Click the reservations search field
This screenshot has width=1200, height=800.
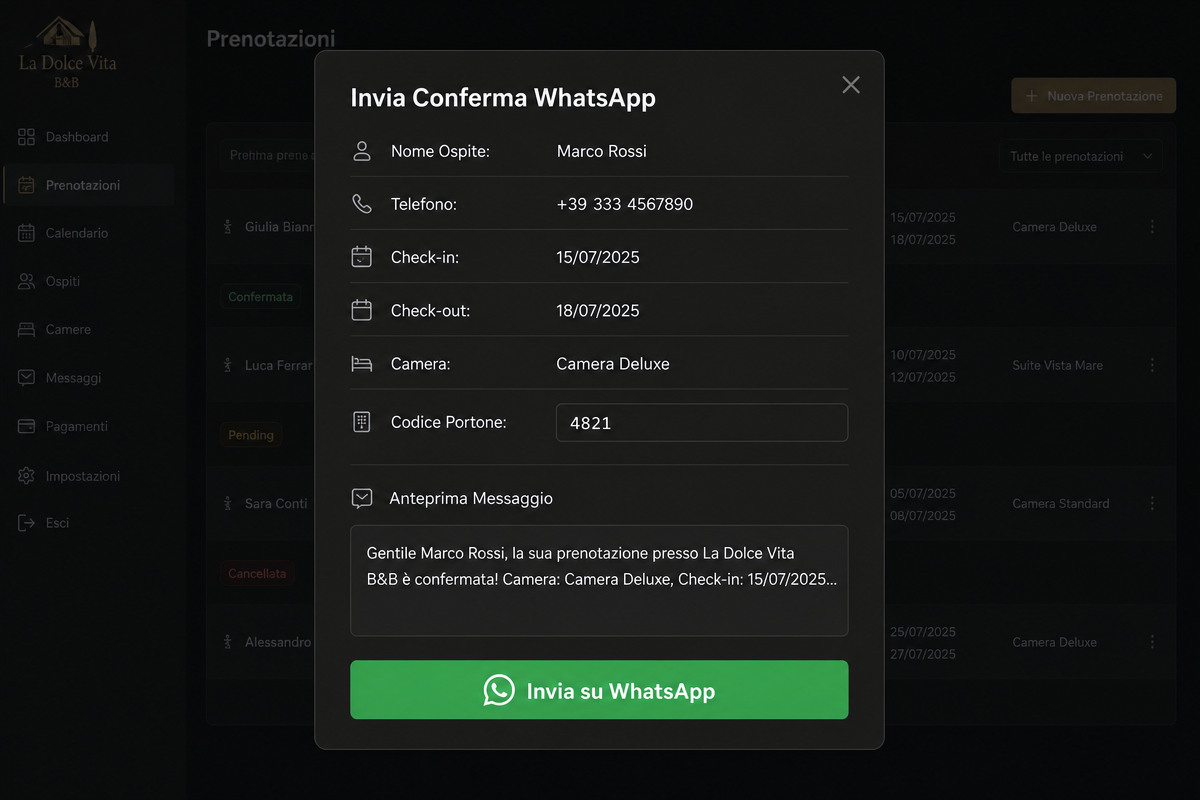coord(268,155)
